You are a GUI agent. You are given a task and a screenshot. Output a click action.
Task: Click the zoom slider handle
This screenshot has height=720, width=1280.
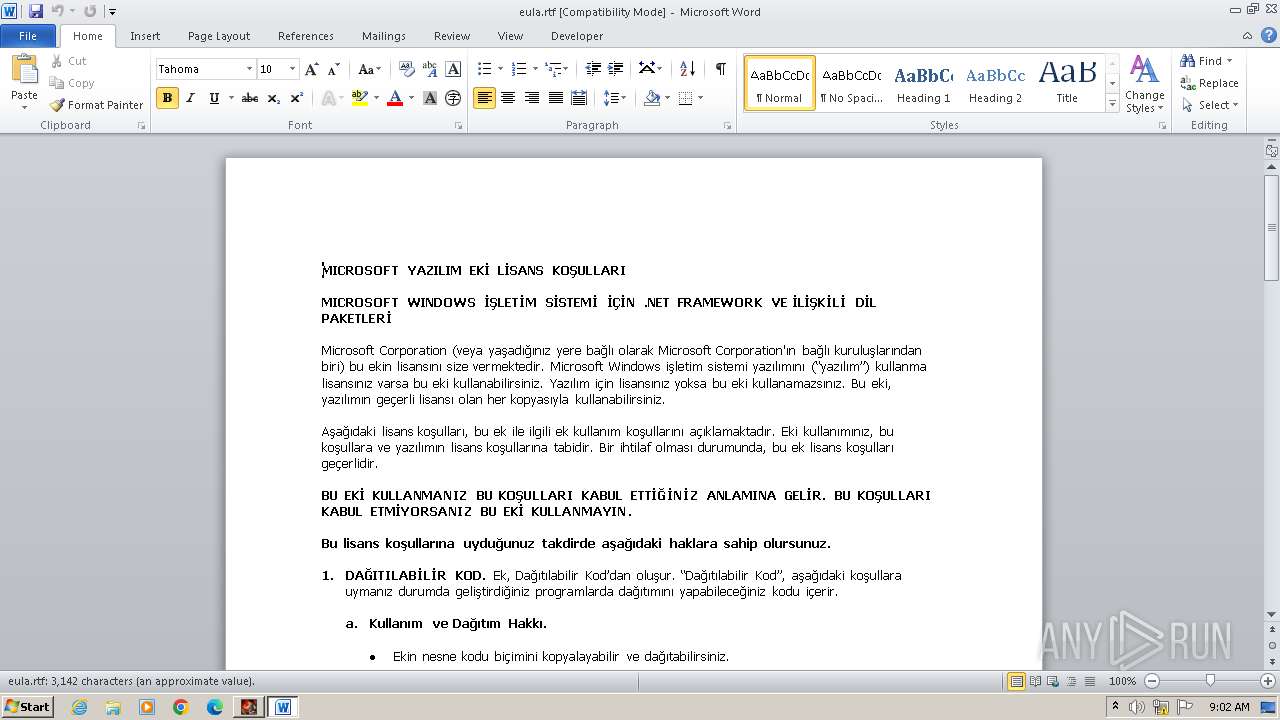coord(1210,681)
